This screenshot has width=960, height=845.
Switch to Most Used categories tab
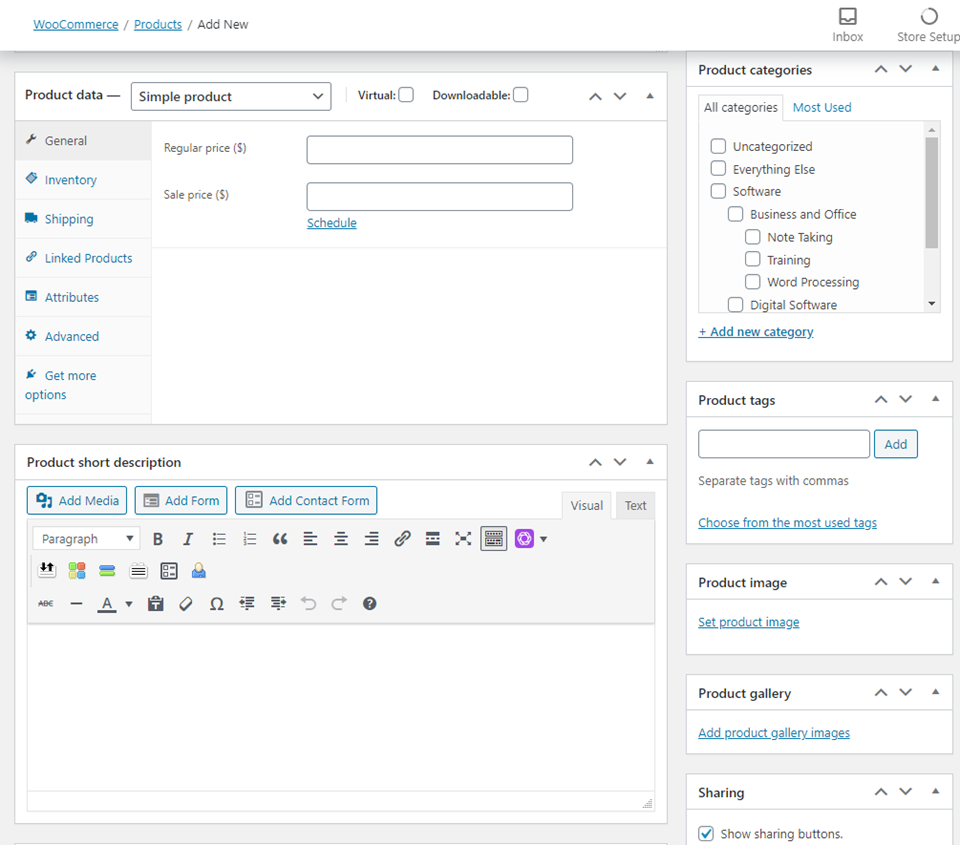click(x=822, y=108)
